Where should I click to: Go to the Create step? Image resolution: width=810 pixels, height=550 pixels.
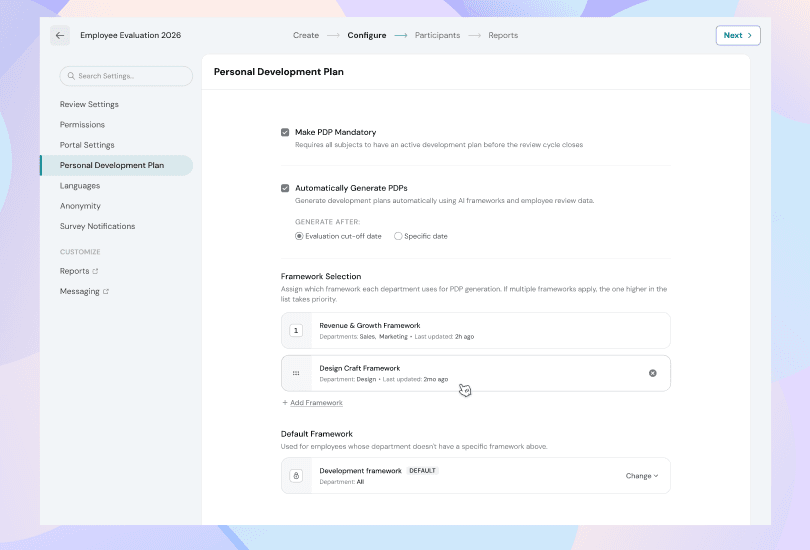306,35
